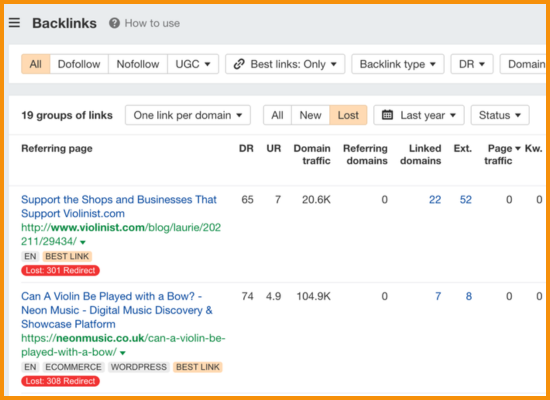Click the Lost: 308 Redirect badge

click(60, 381)
